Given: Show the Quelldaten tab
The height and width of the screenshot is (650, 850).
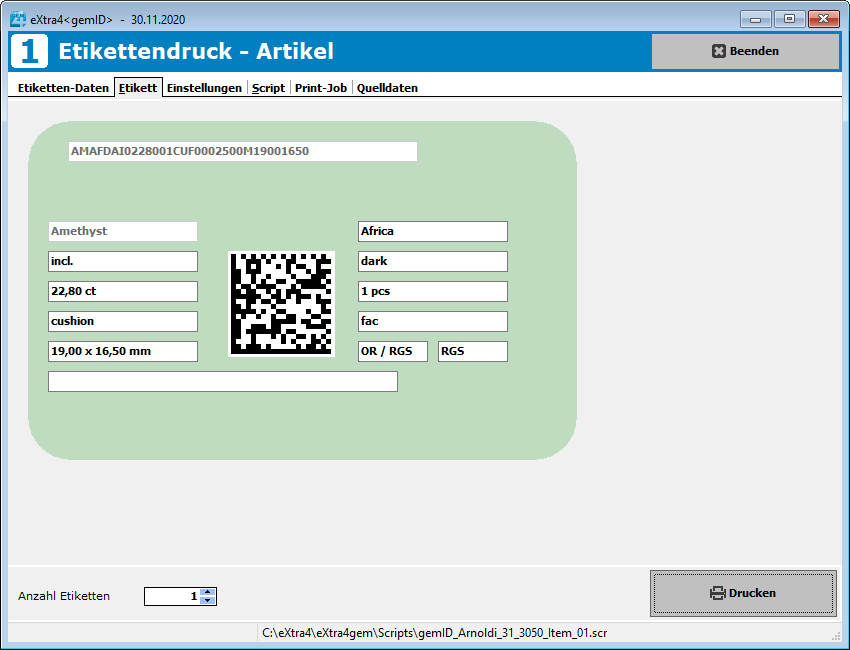Looking at the screenshot, I should coord(387,88).
